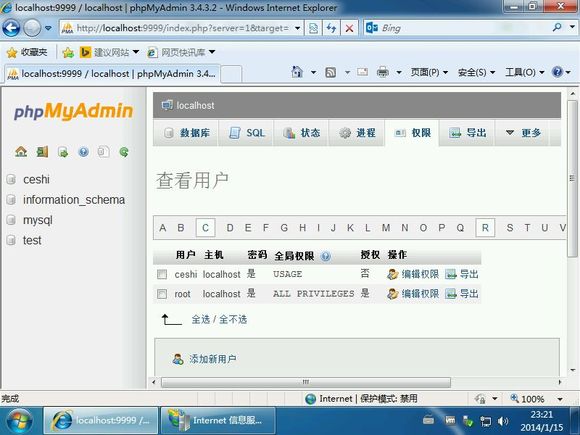Open the search provider dropdown
Screen dimensions: 580x435
pyautogui.click(x=572, y=27)
